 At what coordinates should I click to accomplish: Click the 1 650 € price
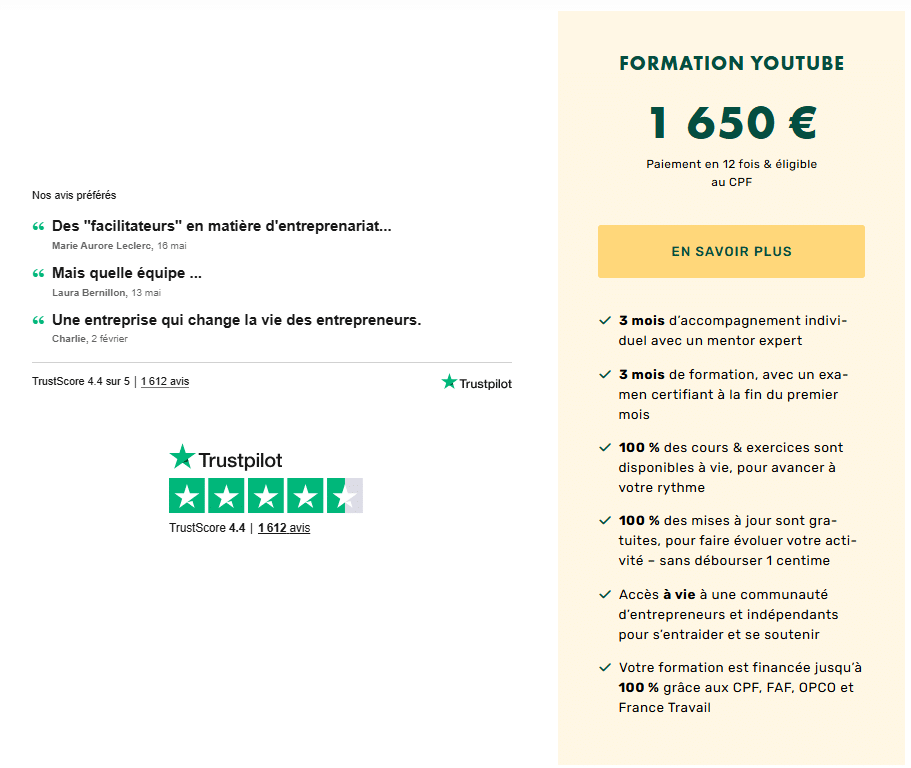(733, 123)
